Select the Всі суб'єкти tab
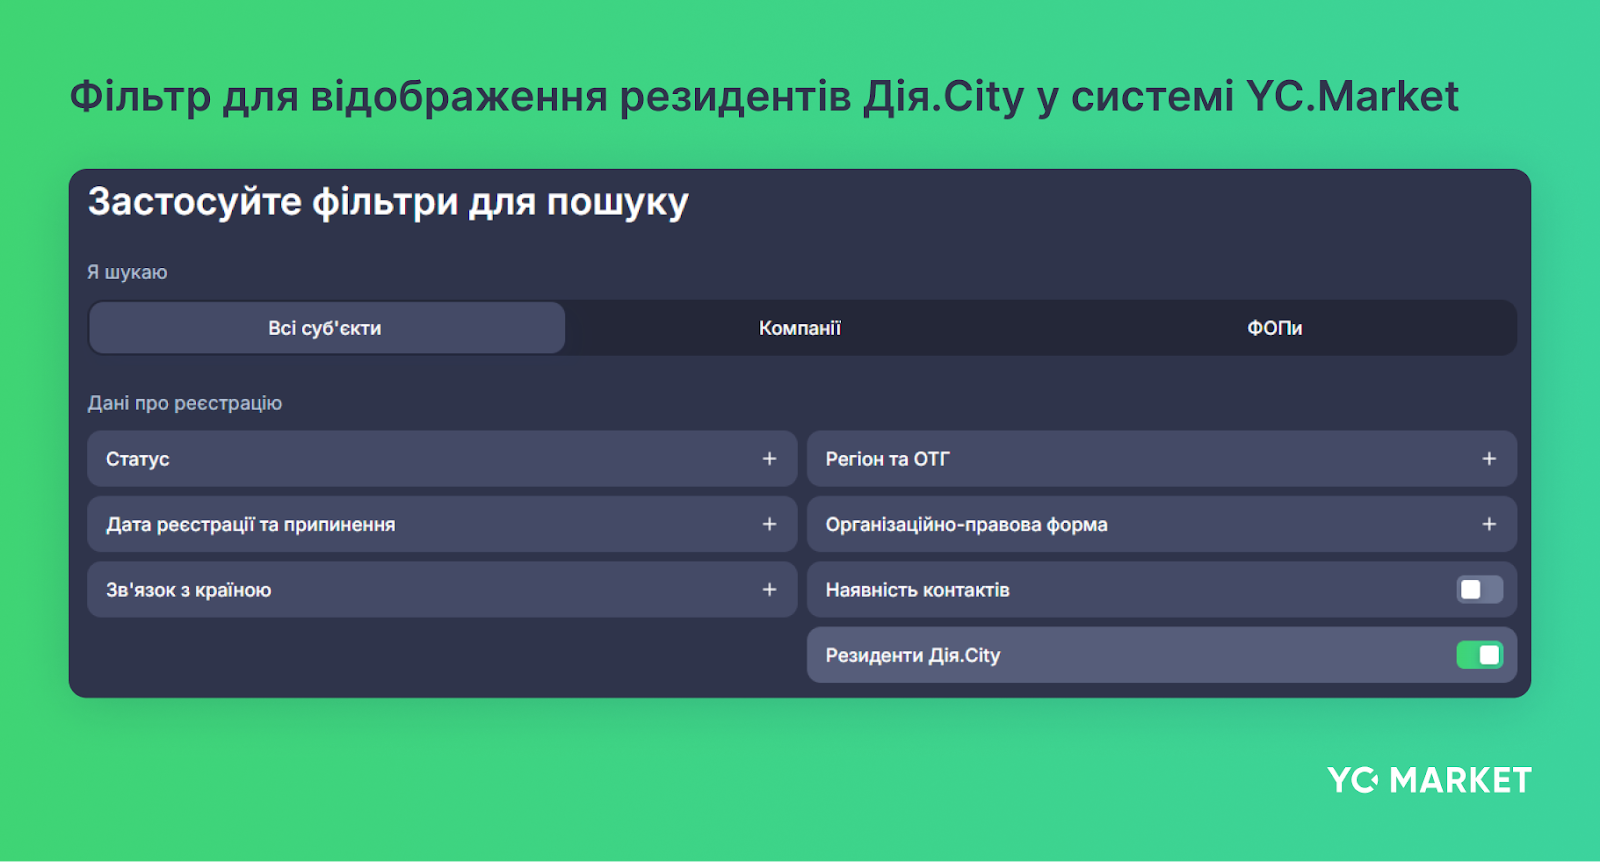The height and width of the screenshot is (862, 1600). pyautogui.click(x=326, y=328)
